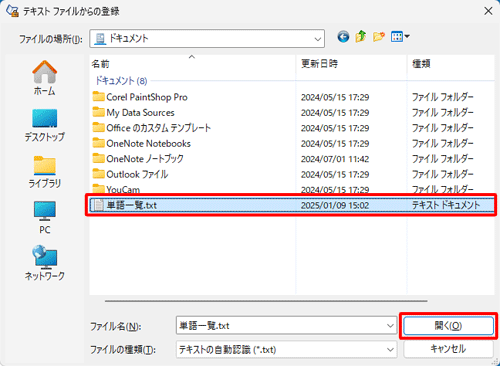Screen dimensions: 500x366
Task: Click the ファイル フォルダー type of Outlook ファイル
Action: [x=443, y=174]
